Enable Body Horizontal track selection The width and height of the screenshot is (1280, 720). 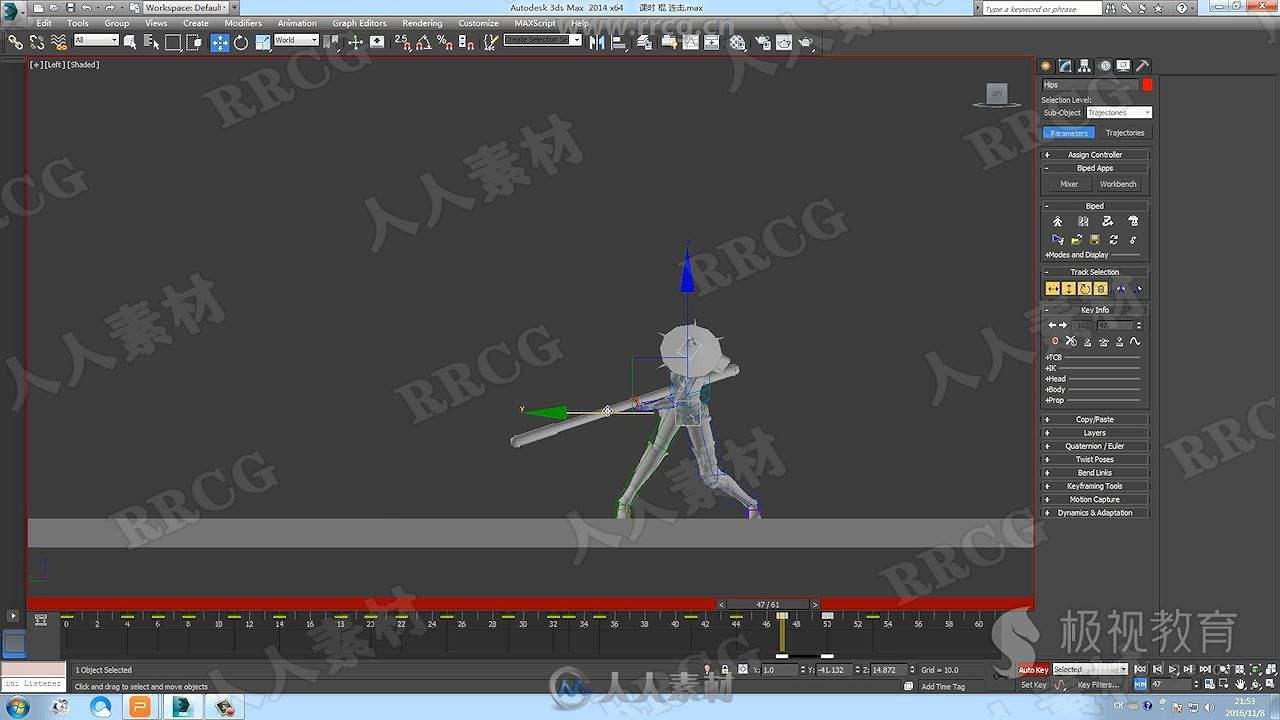[x=1053, y=289]
